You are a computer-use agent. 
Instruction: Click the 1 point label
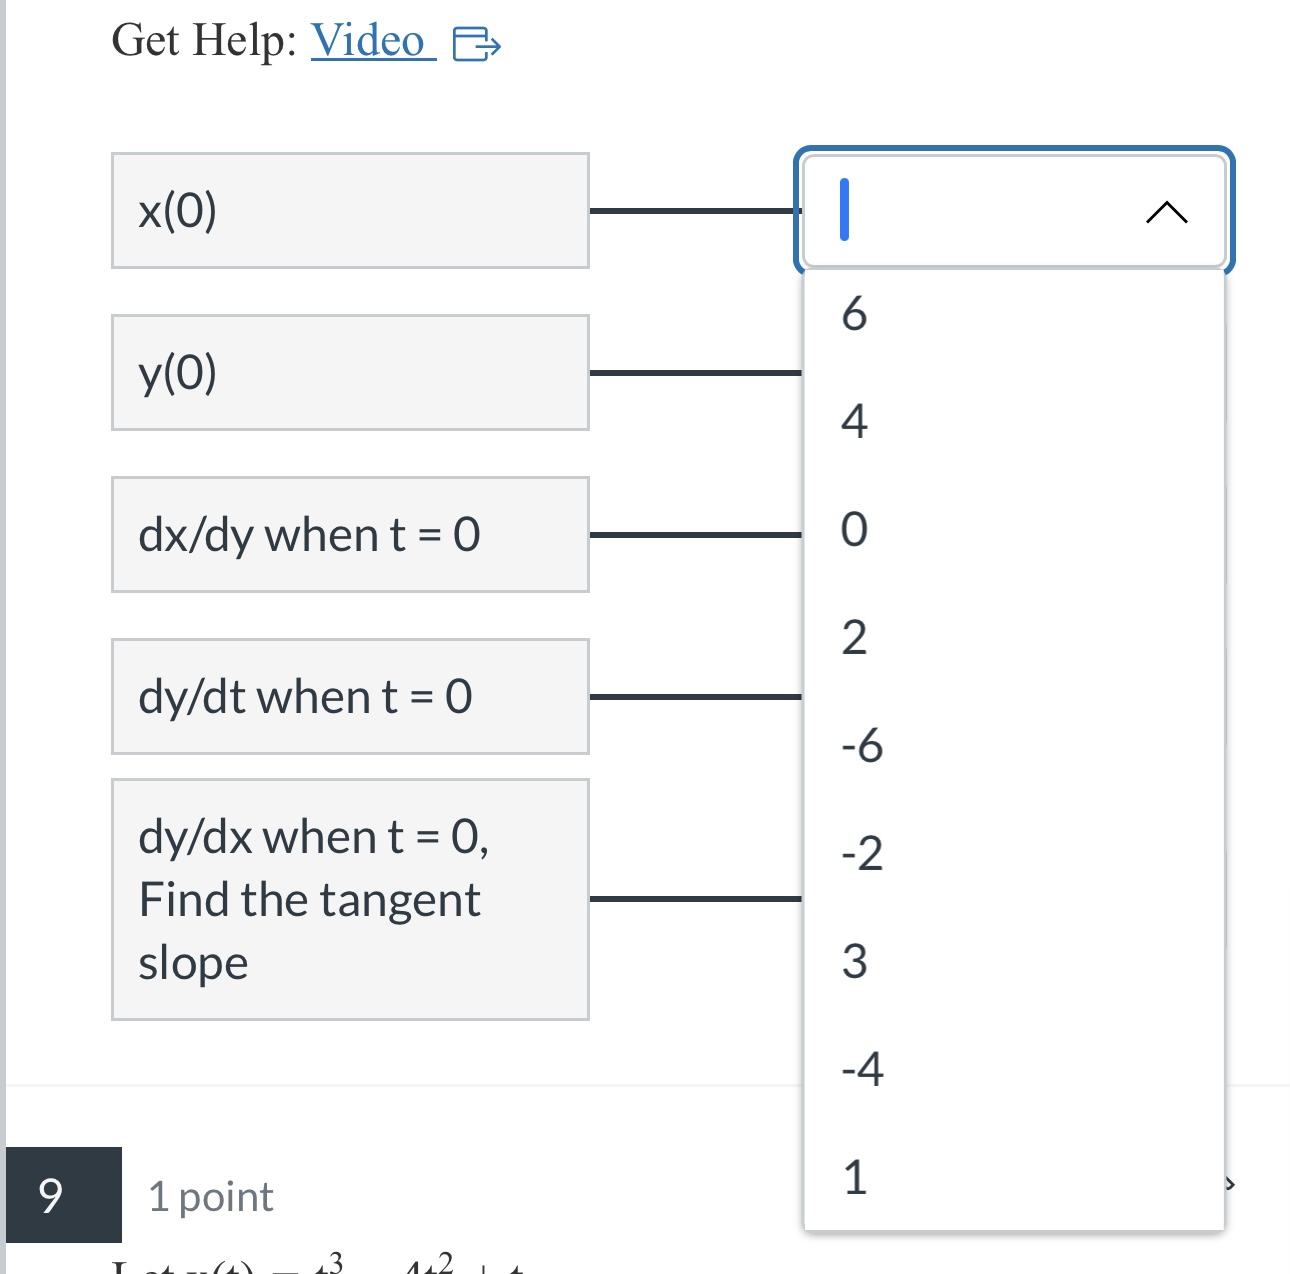pyautogui.click(x=211, y=1196)
